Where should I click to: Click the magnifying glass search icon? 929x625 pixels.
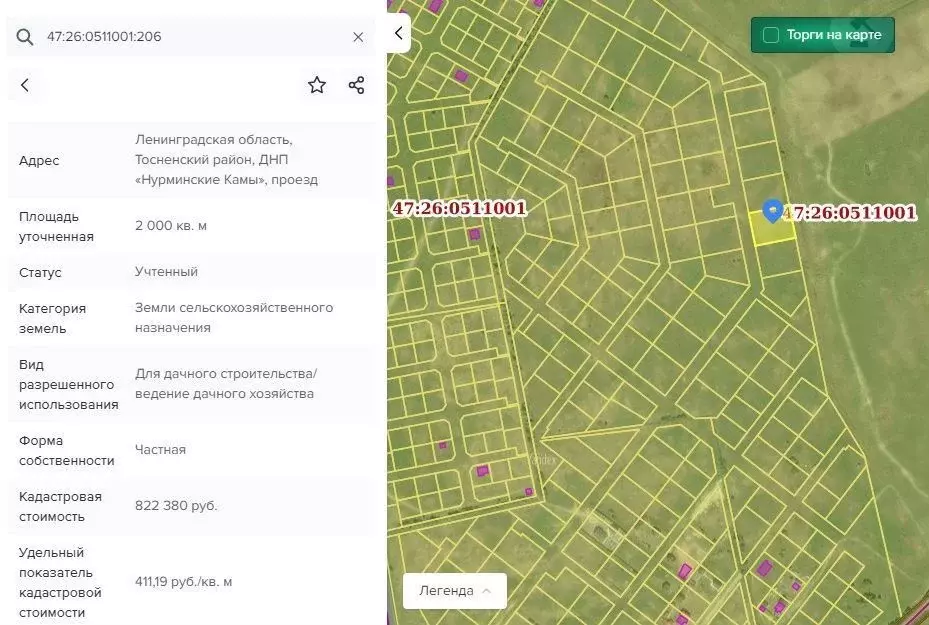(x=25, y=37)
